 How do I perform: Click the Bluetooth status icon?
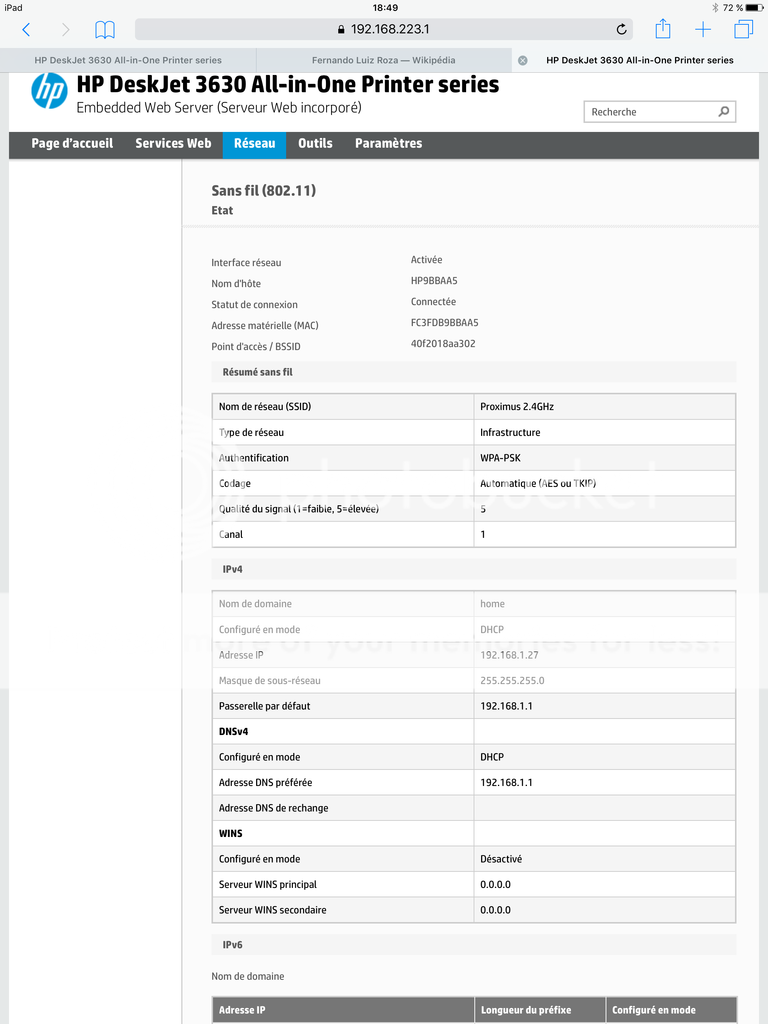(x=715, y=8)
